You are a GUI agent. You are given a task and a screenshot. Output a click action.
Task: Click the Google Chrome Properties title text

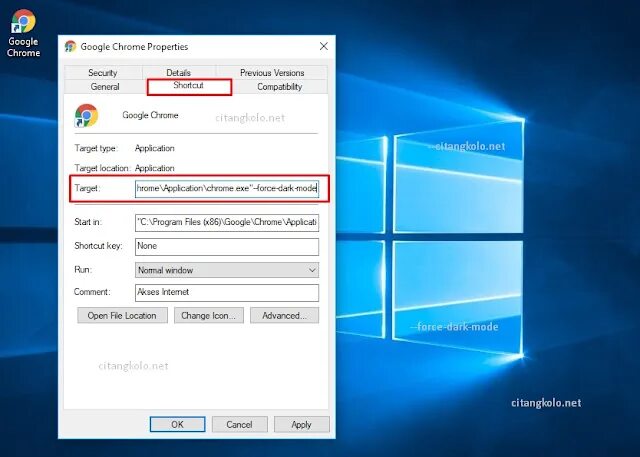click(134, 47)
